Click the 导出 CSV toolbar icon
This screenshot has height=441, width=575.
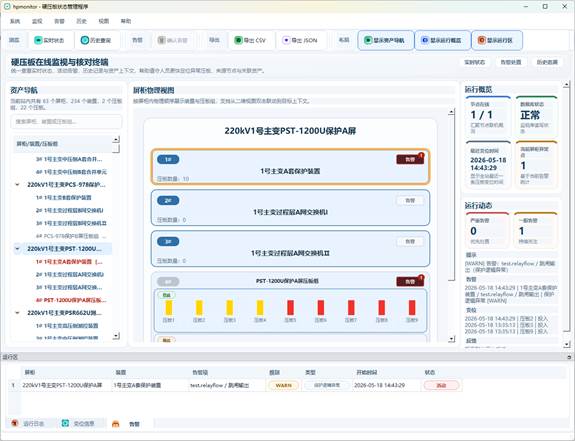(x=238, y=40)
